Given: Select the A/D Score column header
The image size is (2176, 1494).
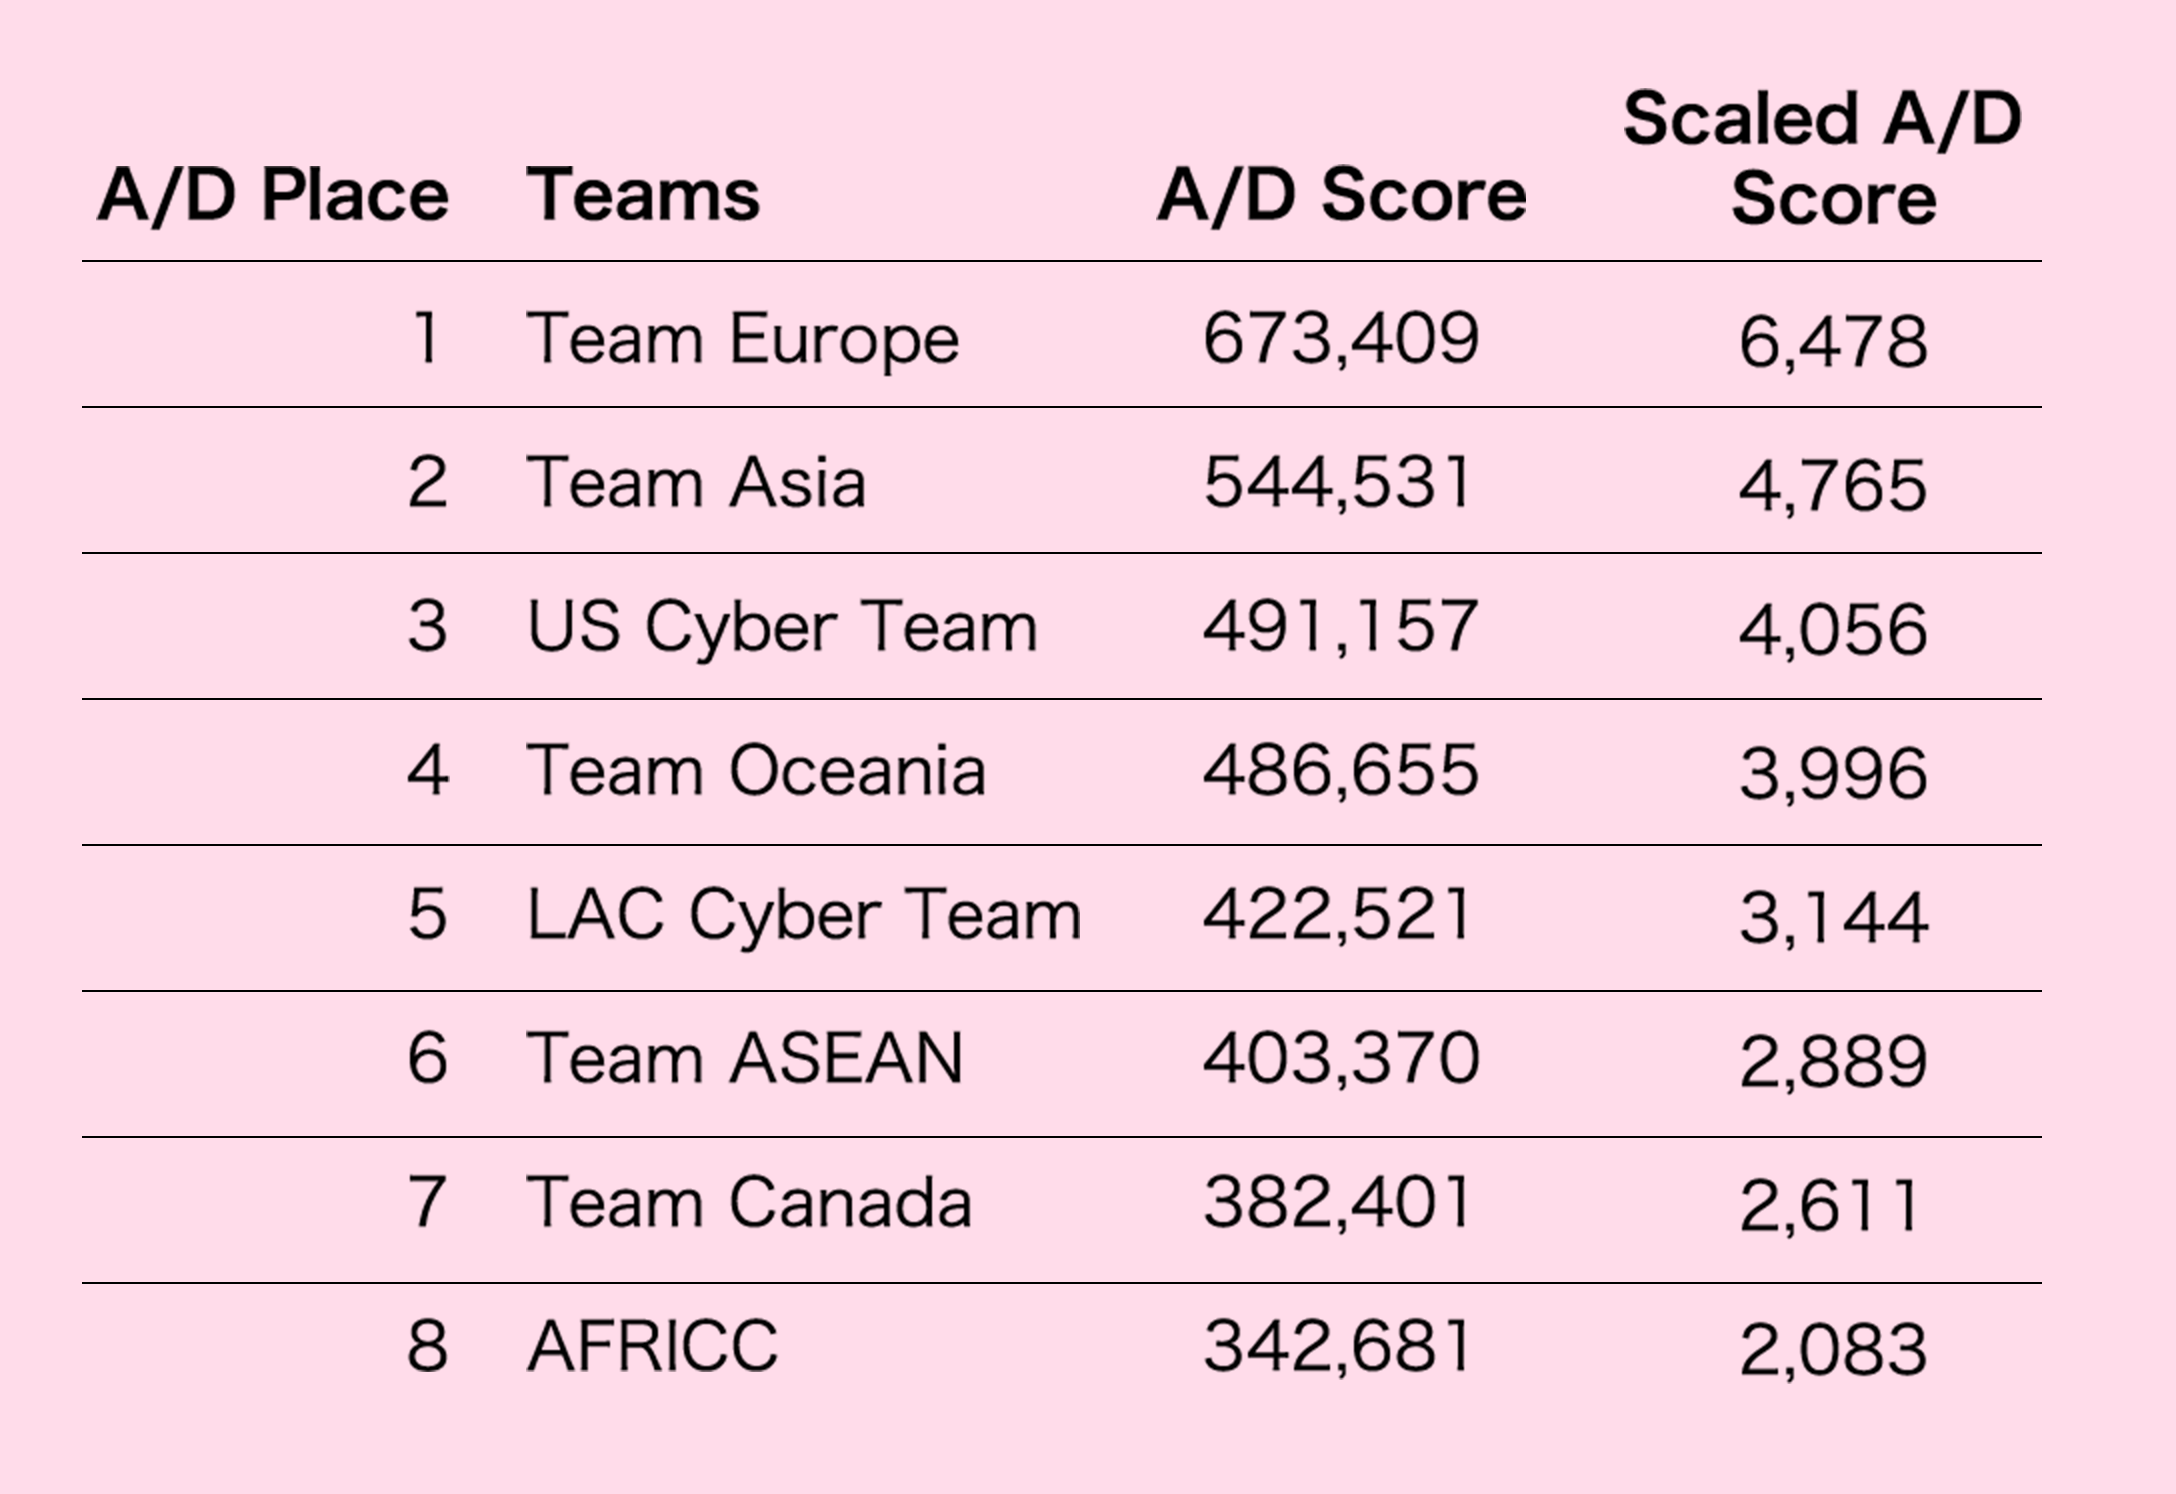Looking at the screenshot, I should 1341,194.
